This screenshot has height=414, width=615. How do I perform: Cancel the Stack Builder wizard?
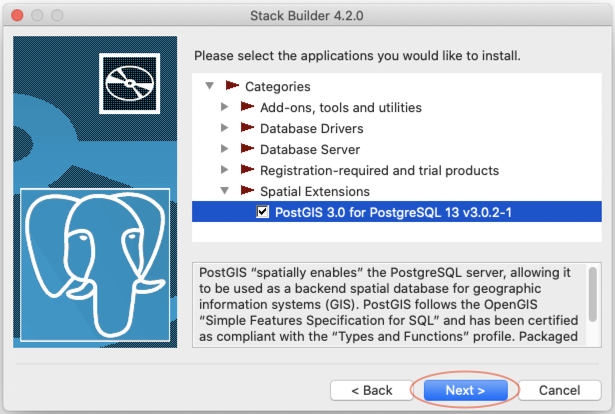click(x=559, y=390)
